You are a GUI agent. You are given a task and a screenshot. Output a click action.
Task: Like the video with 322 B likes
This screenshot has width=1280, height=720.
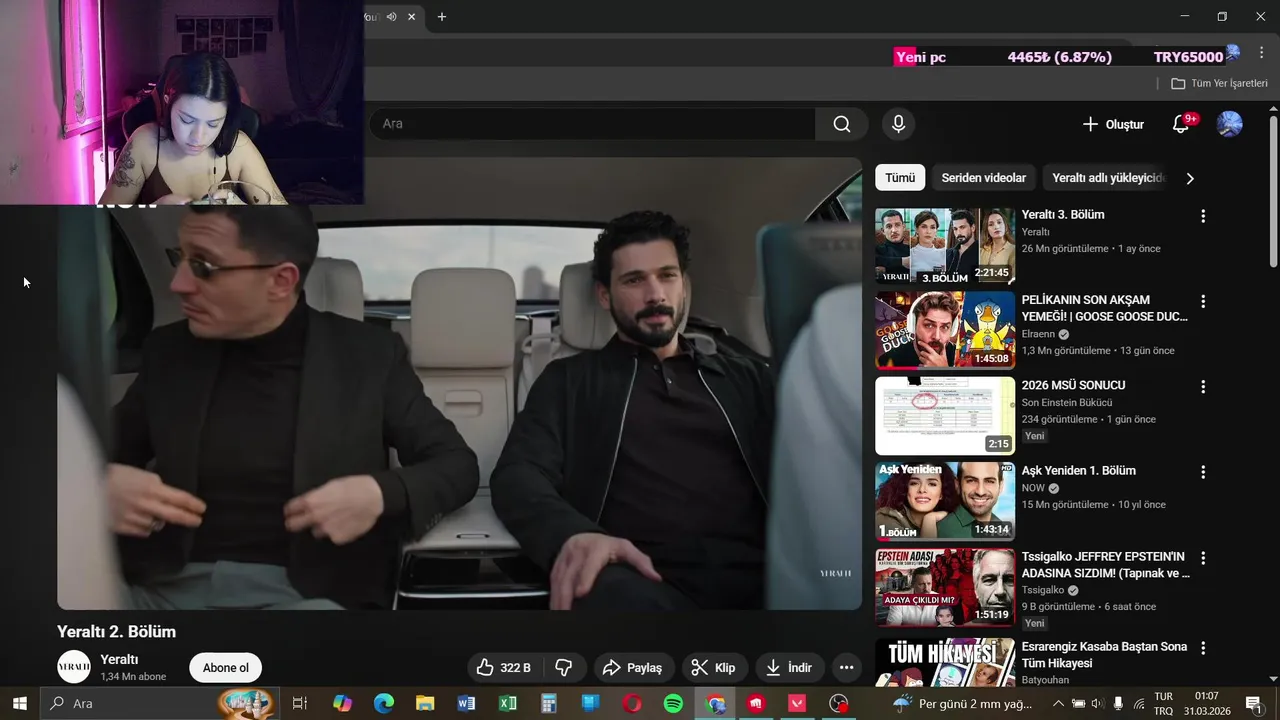coord(504,668)
